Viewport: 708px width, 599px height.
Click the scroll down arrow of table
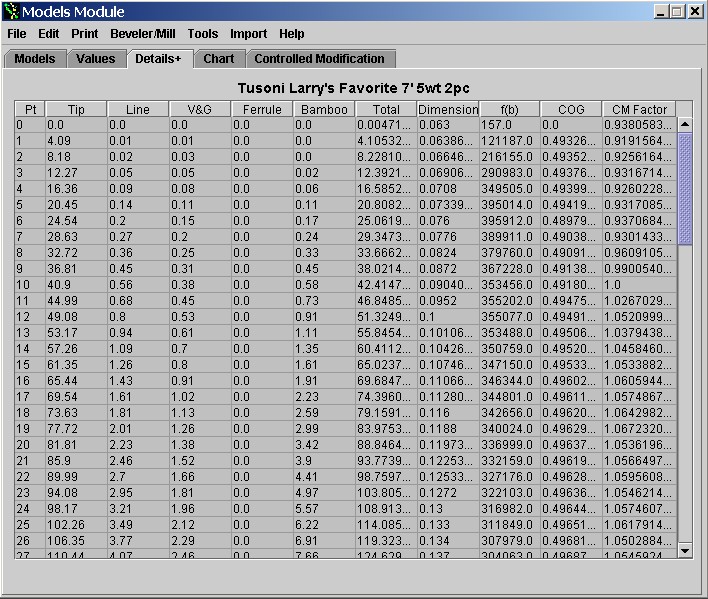[685, 550]
